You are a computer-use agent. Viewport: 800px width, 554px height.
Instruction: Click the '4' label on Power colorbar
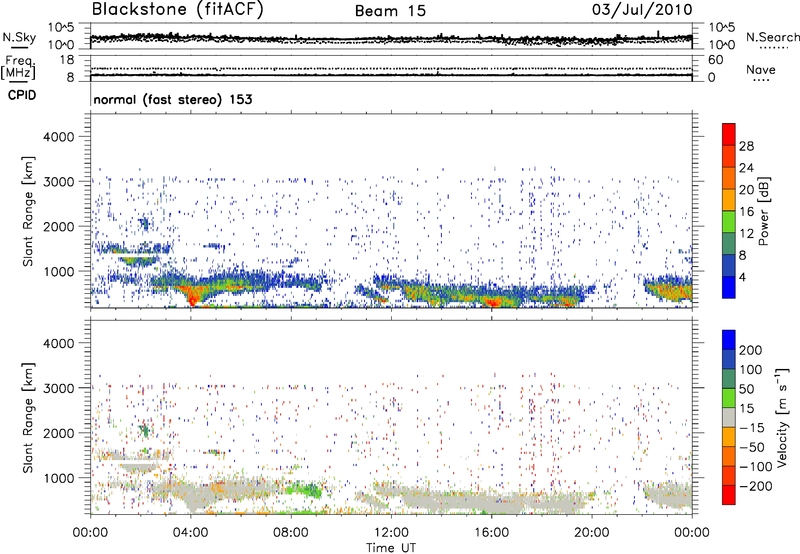coord(744,277)
